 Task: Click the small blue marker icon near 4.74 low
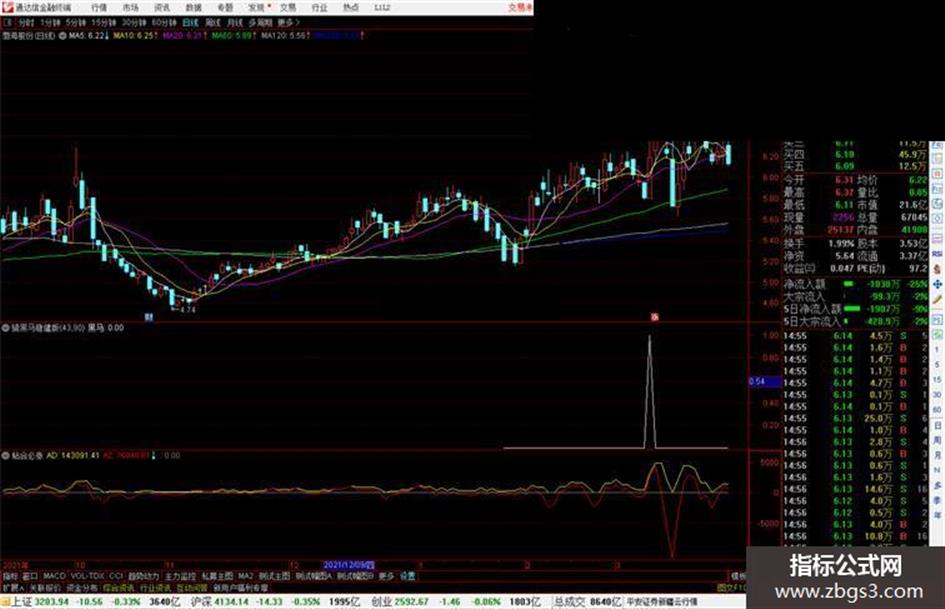tap(148, 317)
